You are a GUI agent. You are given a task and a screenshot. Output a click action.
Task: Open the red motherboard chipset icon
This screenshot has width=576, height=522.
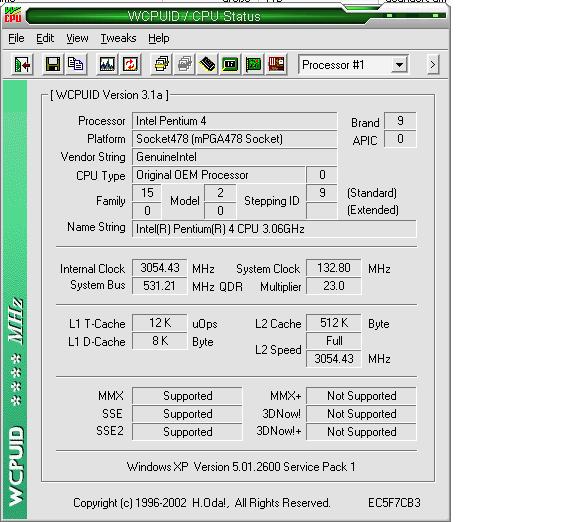coord(276,65)
